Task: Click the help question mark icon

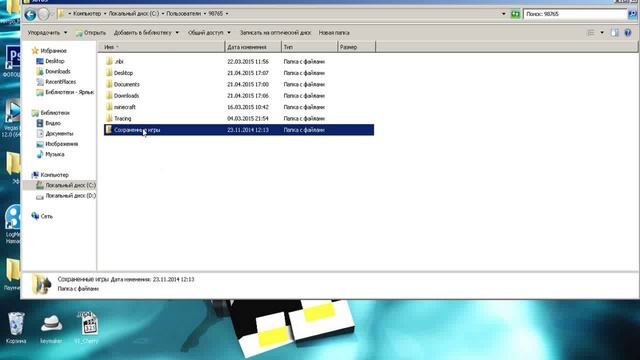Action: pyautogui.click(x=628, y=33)
